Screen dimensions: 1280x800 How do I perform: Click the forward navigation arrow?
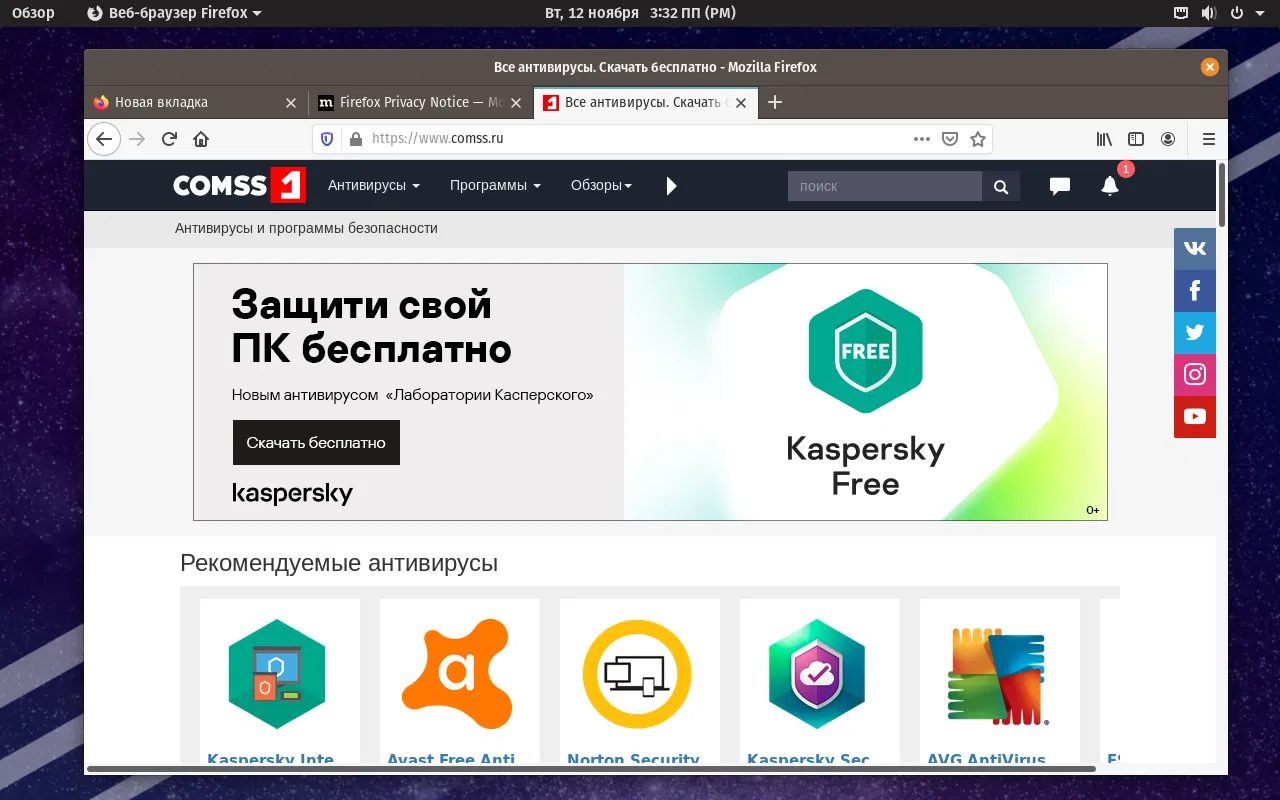(x=138, y=139)
